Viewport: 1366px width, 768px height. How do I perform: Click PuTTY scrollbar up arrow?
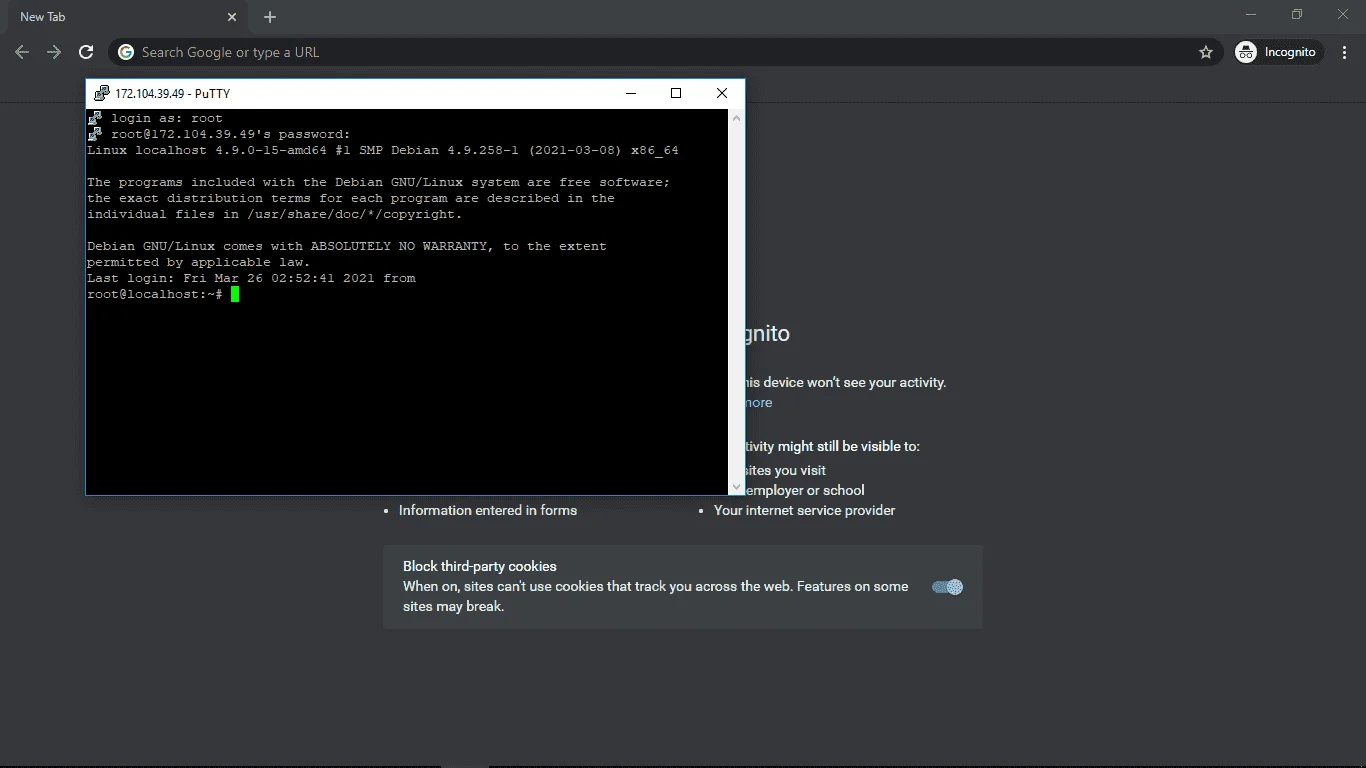coord(737,117)
